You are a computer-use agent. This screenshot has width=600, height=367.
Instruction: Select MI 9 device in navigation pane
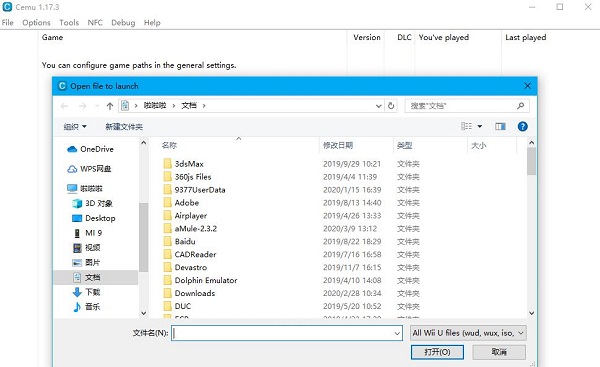point(88,233)
